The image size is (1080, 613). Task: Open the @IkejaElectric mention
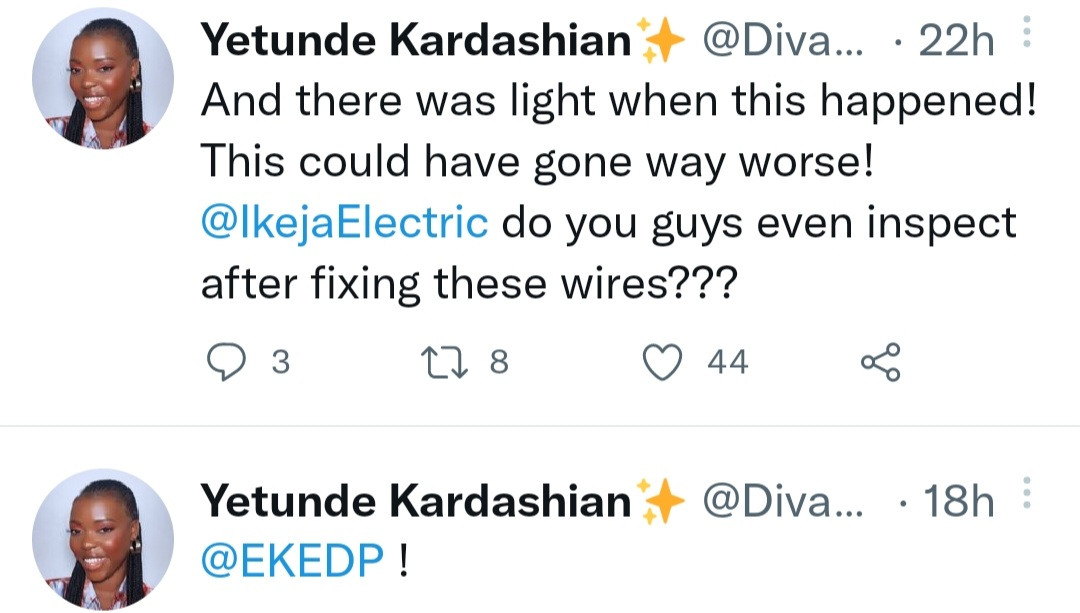pyautogui.click(x=345, y=223)
